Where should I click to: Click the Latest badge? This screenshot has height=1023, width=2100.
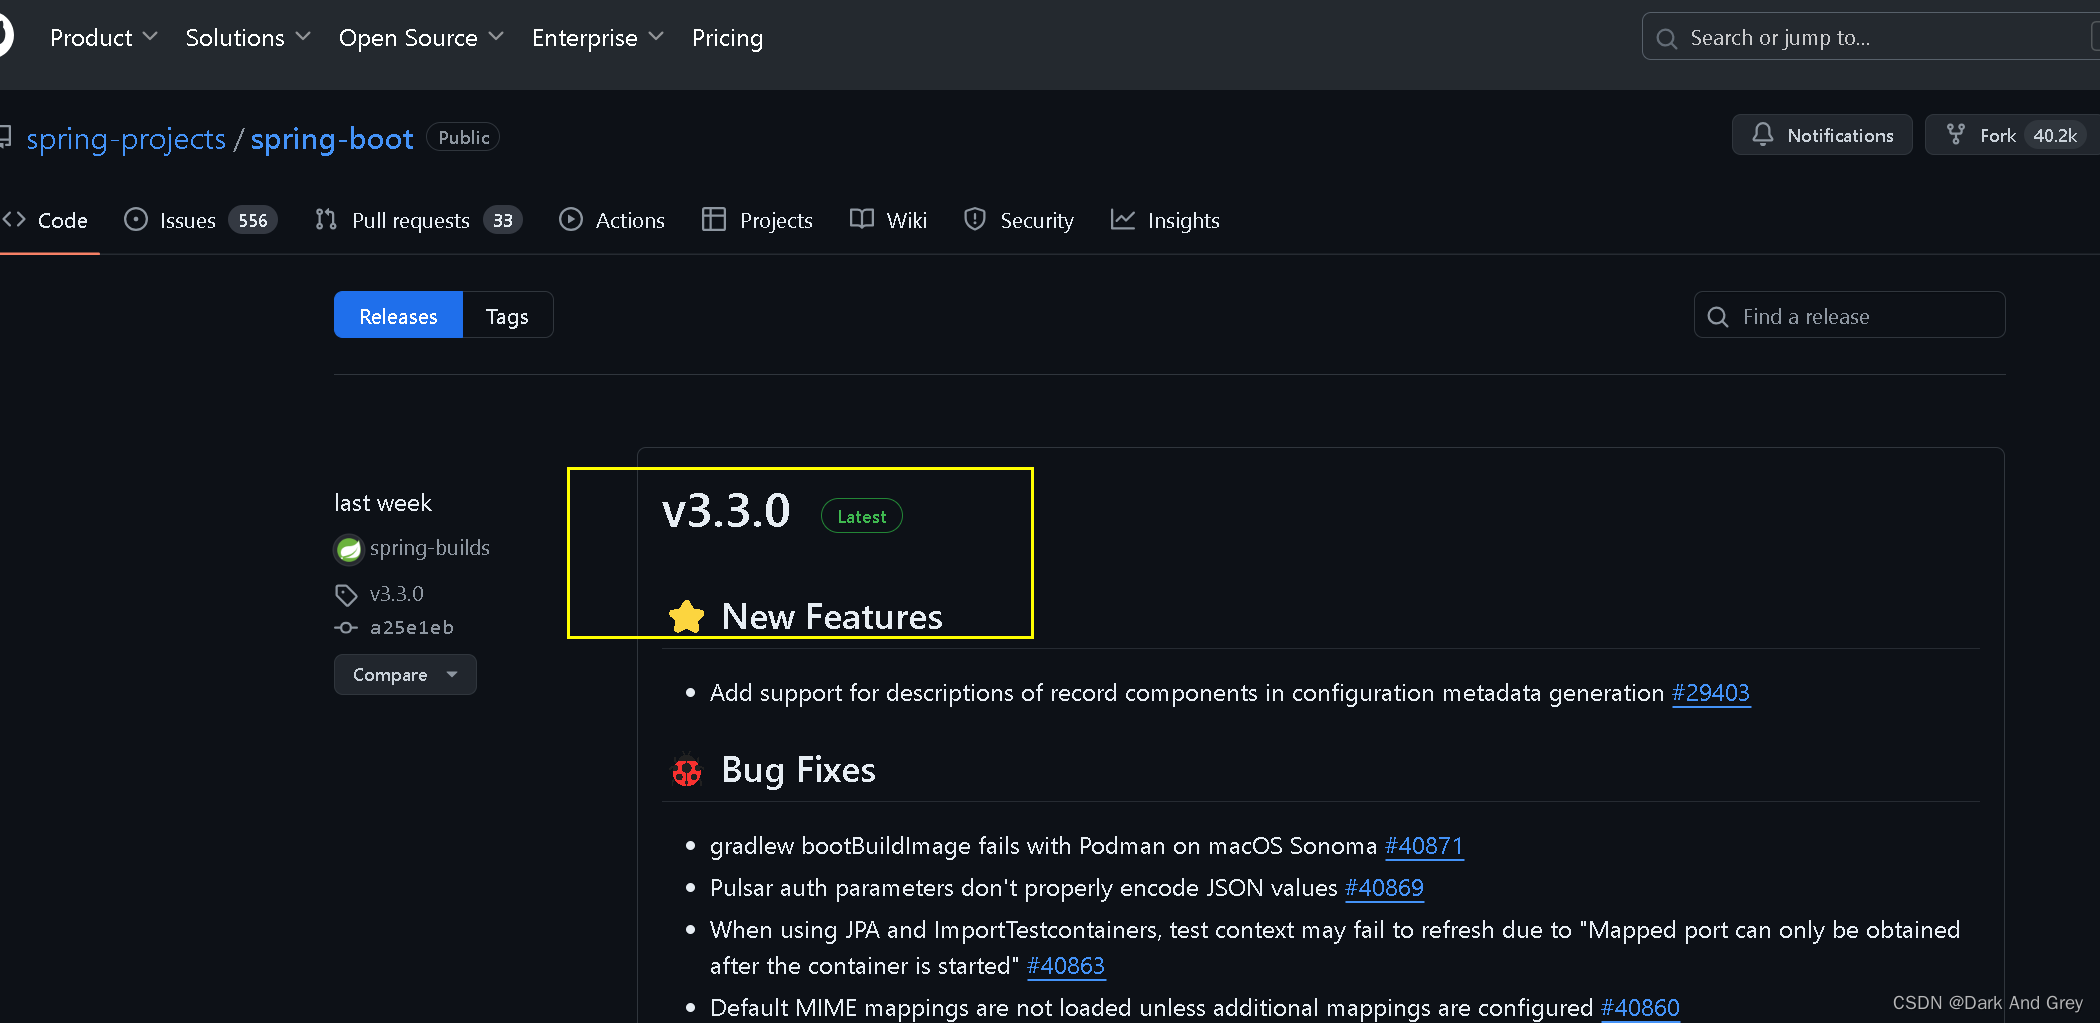point(862,516)
